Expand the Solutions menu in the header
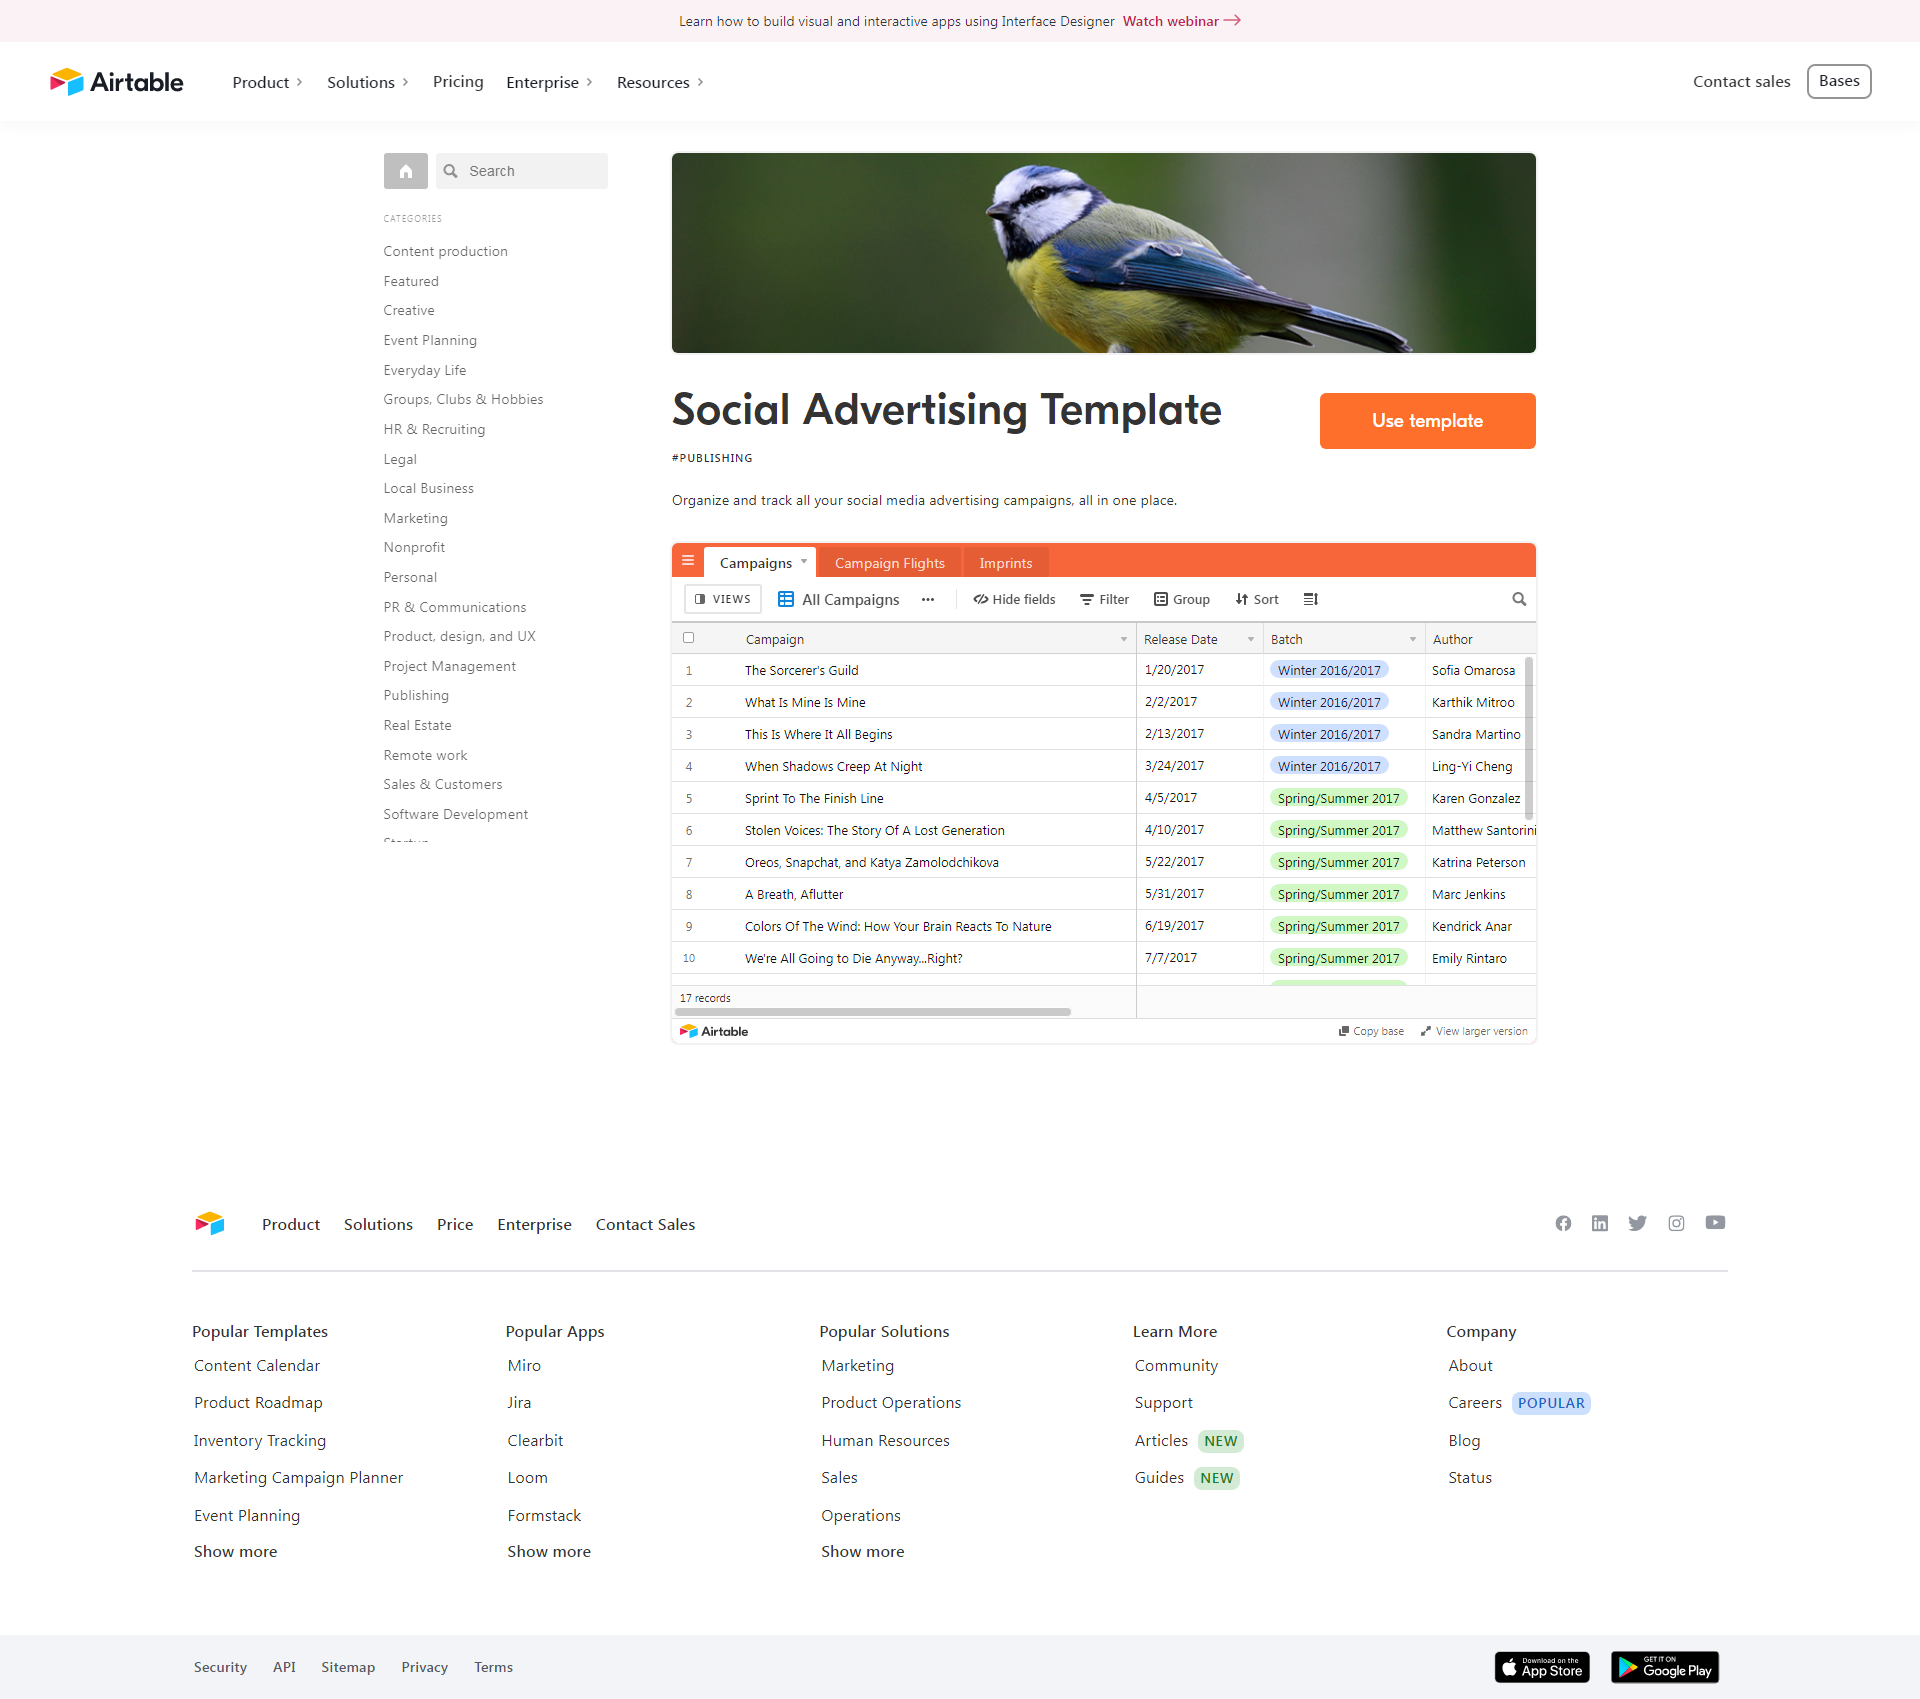Viewport: 1920px width, 1699px height. [368, 82]
